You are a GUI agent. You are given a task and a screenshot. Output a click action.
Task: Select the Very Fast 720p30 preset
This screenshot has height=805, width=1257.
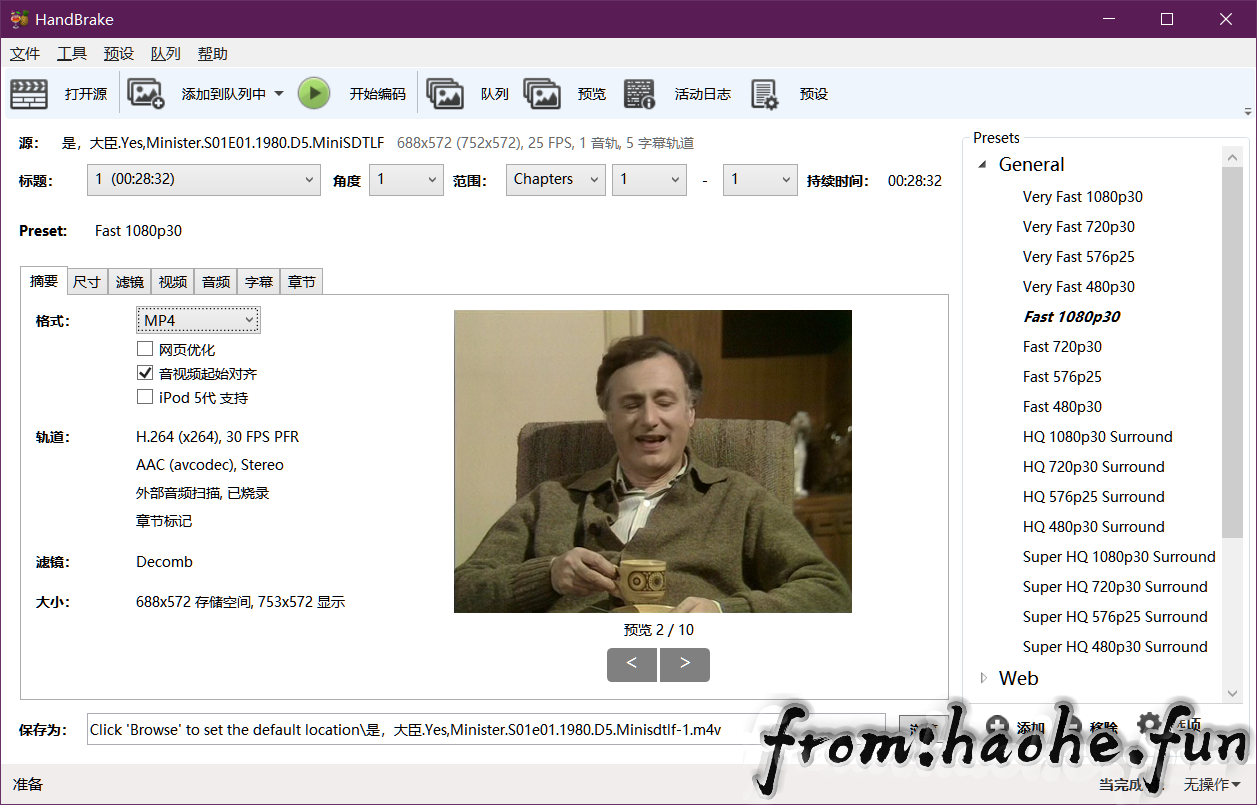pyautogui.click(x=1079, y=227)
